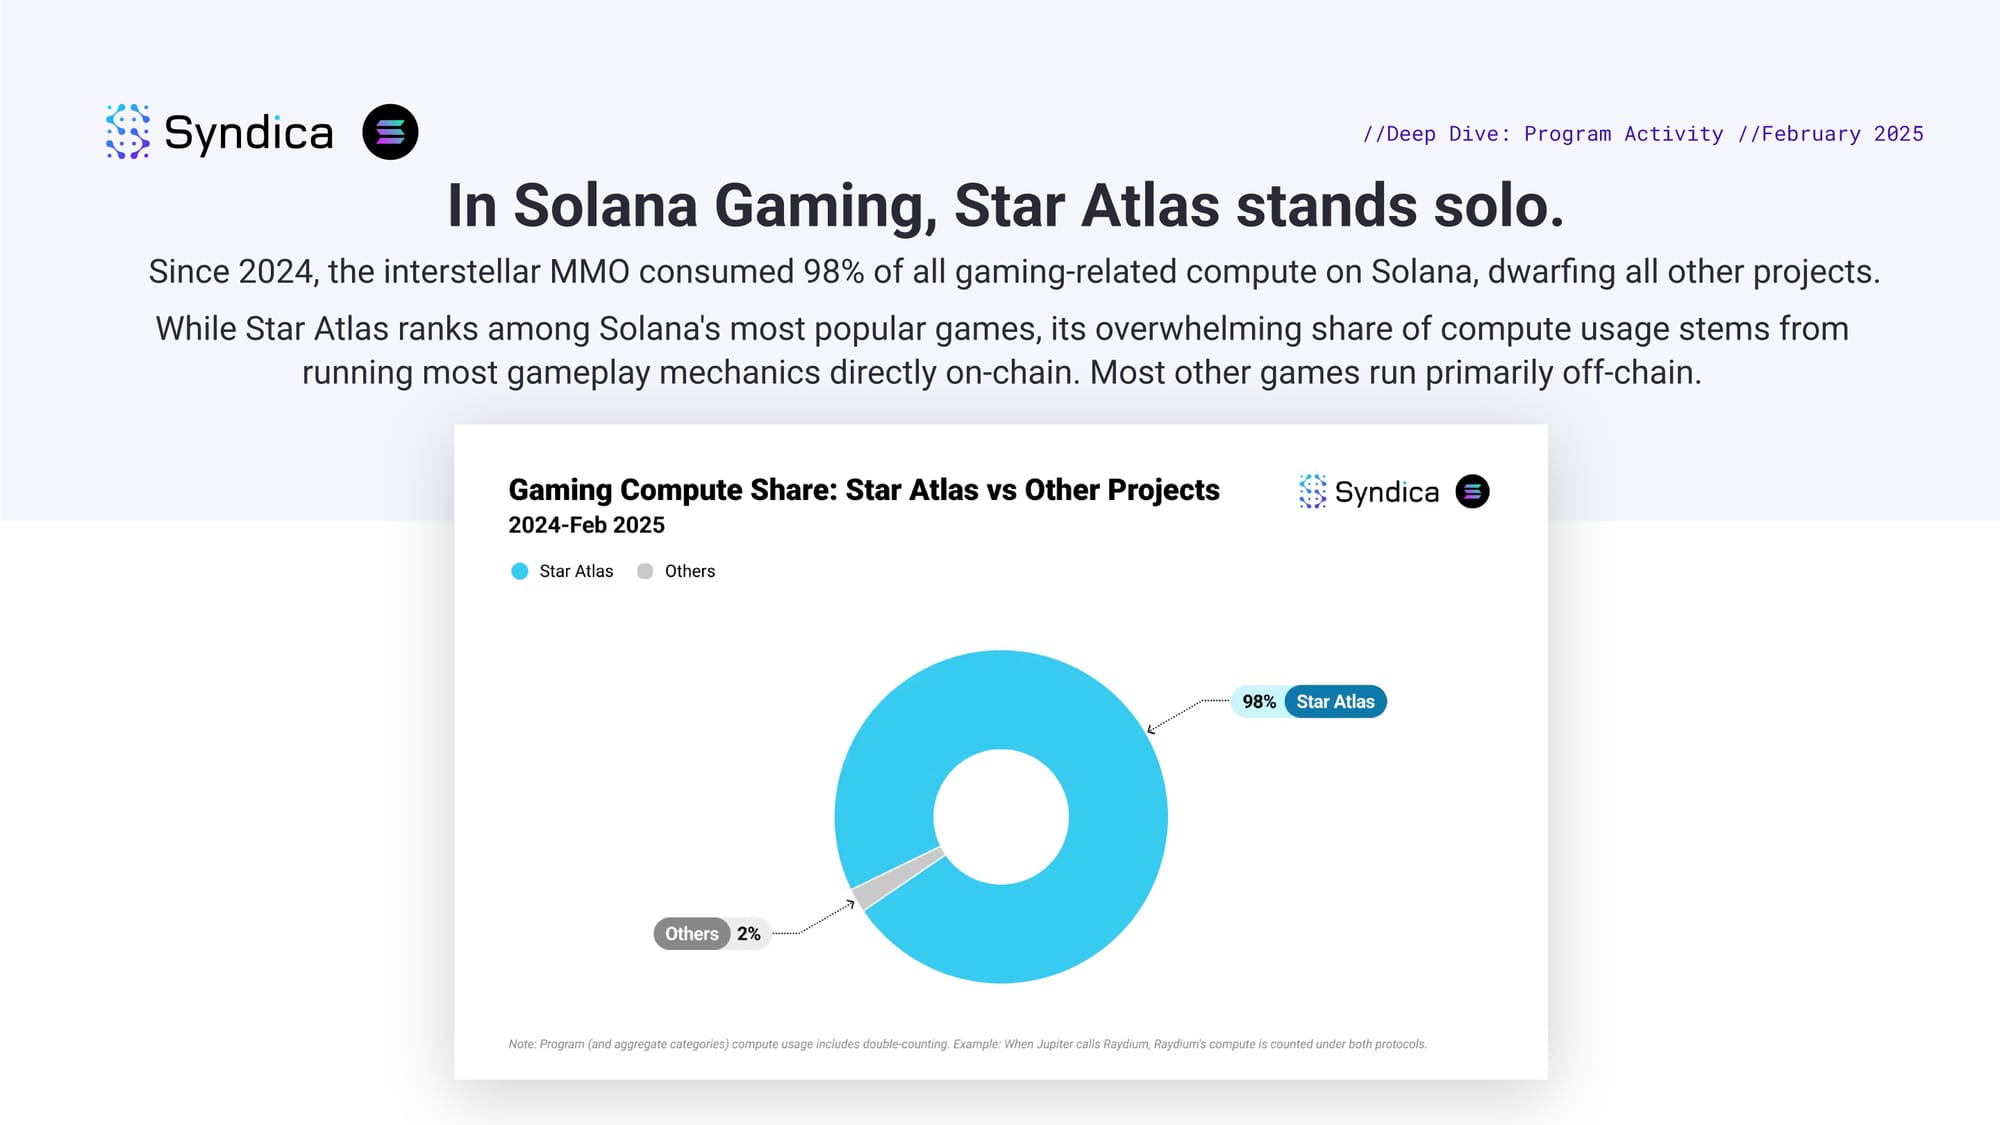
Task: Toggle the Star Atlas legend entry
Action: [562, 571]
